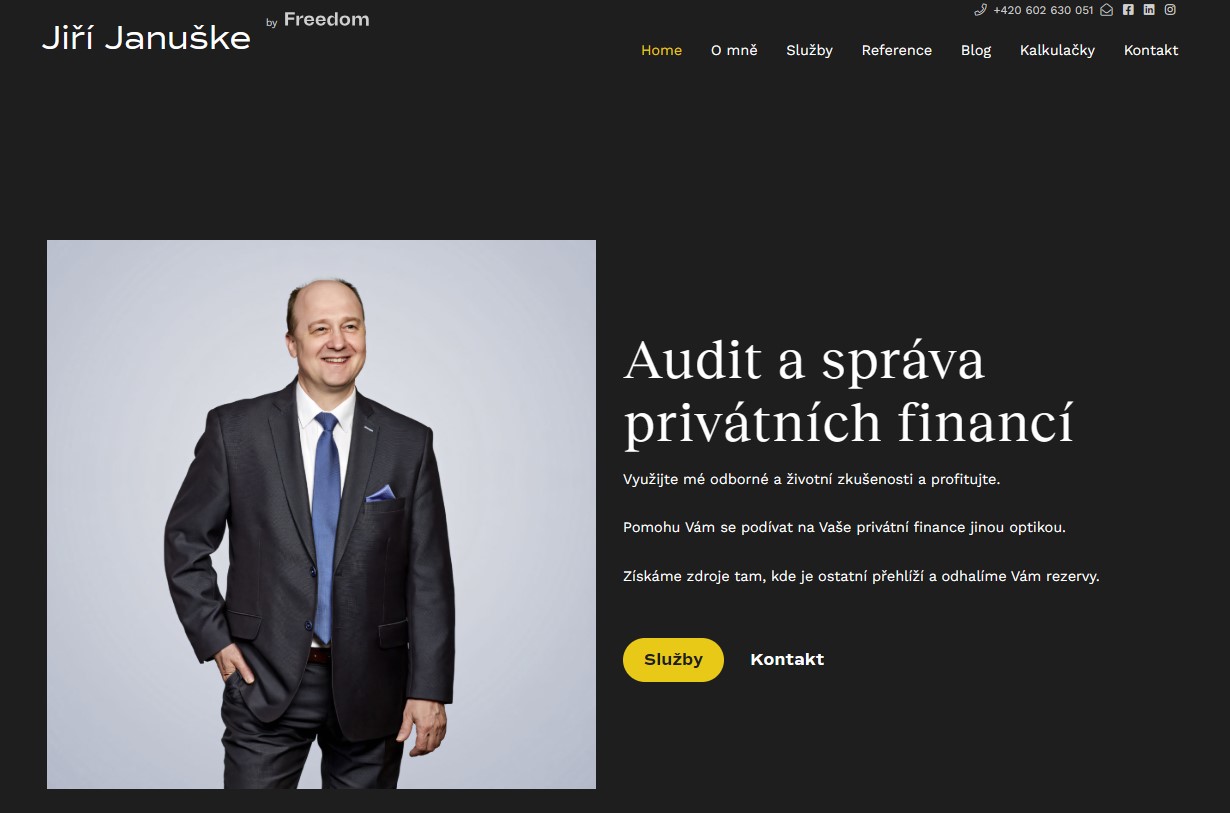This screenshot has width=1230, height=813.
Task: Open Kalkulačky from the top menu
Action: [1057, 50]
